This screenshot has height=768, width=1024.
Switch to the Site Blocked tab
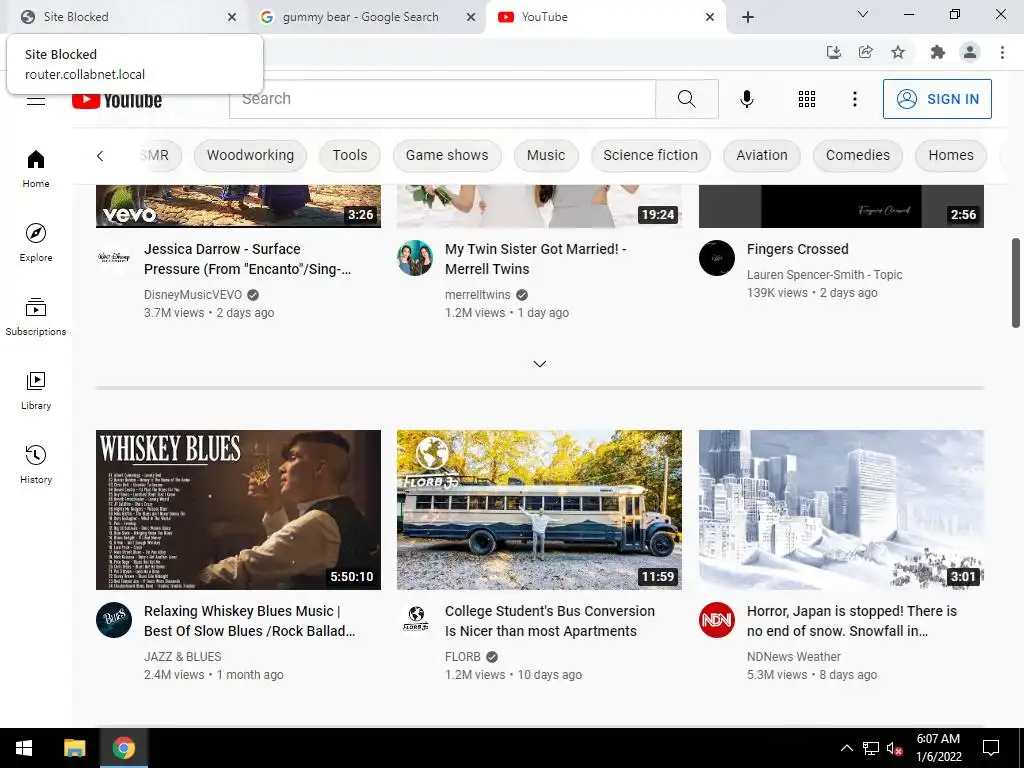pyautogui.click(x=124, y=17)
